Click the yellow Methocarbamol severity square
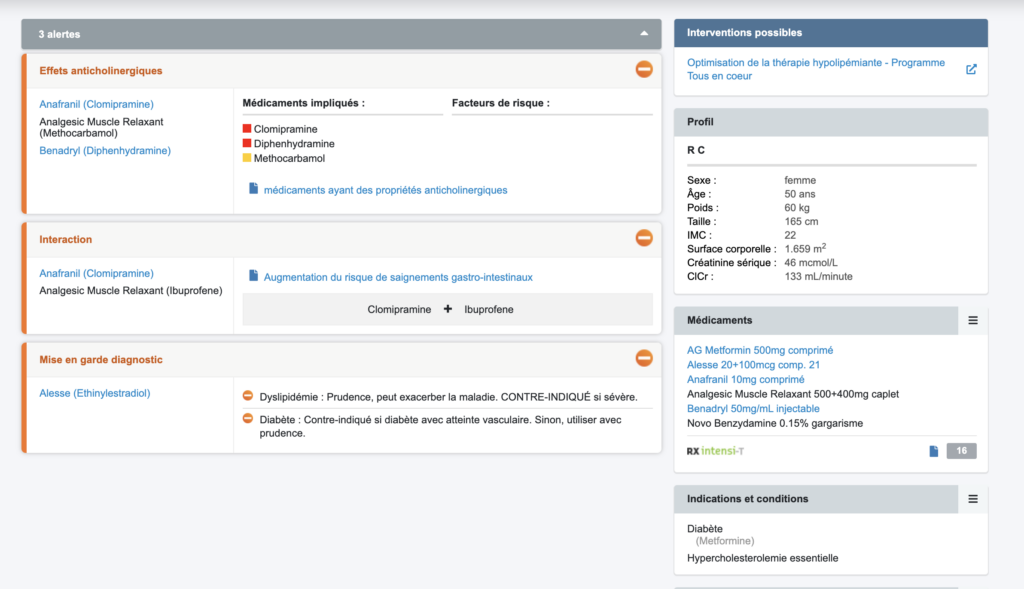Screen dimensions: 1024x589 tap(247, 157)
